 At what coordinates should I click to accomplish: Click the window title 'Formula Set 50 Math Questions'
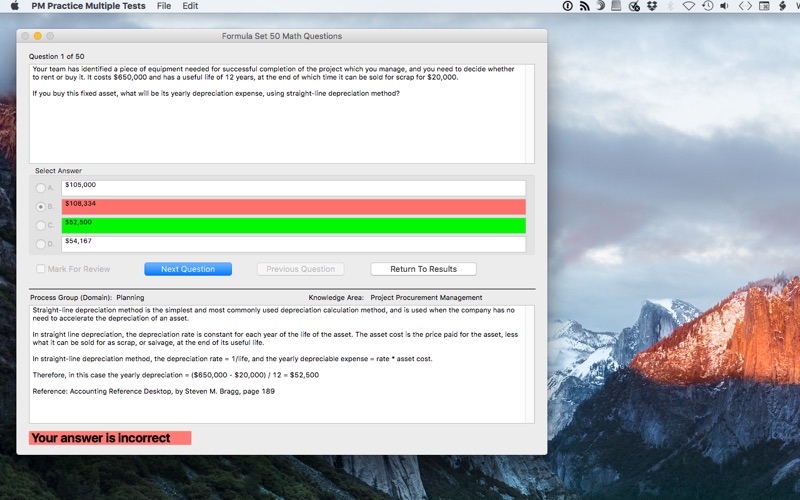click(282, 36)
